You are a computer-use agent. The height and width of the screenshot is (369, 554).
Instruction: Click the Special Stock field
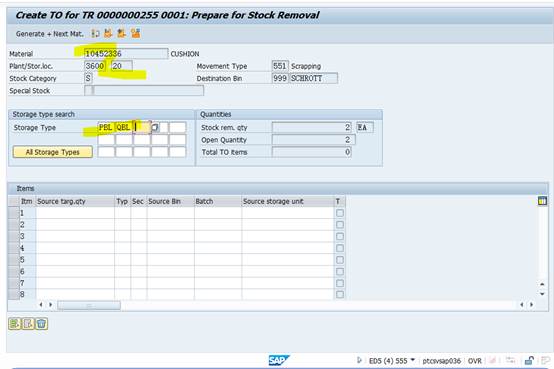pos(144,90)
